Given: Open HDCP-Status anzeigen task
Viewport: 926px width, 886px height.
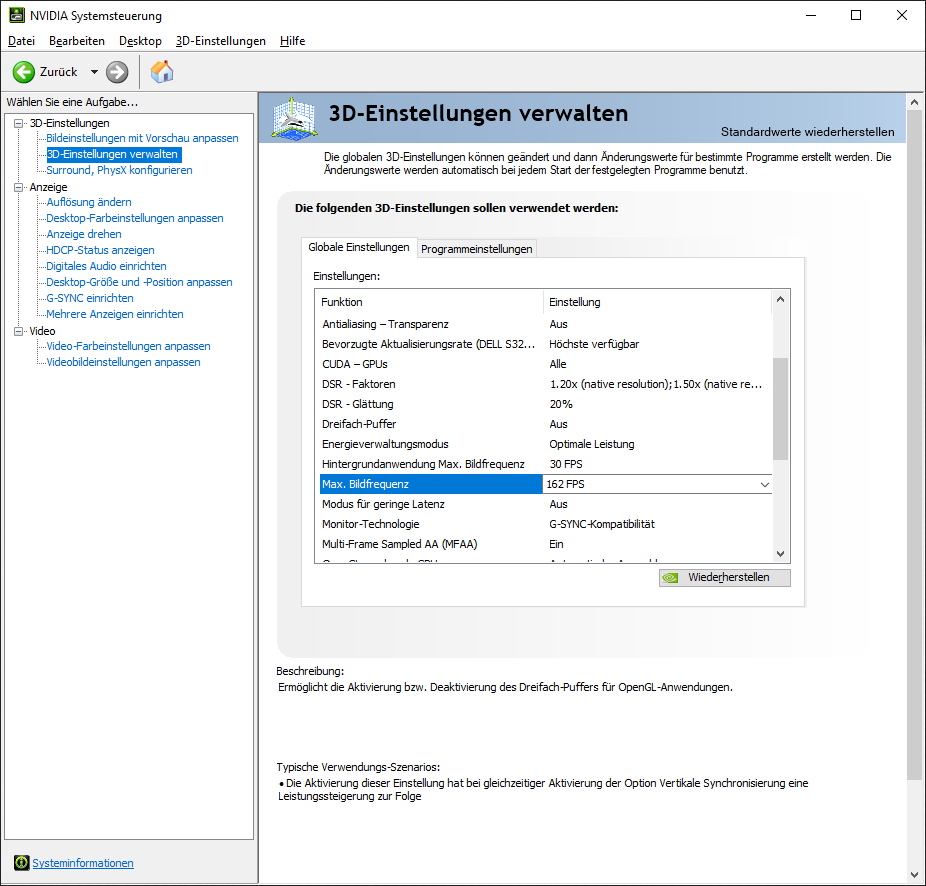Looking at the screenshot, I should [100, 250].
